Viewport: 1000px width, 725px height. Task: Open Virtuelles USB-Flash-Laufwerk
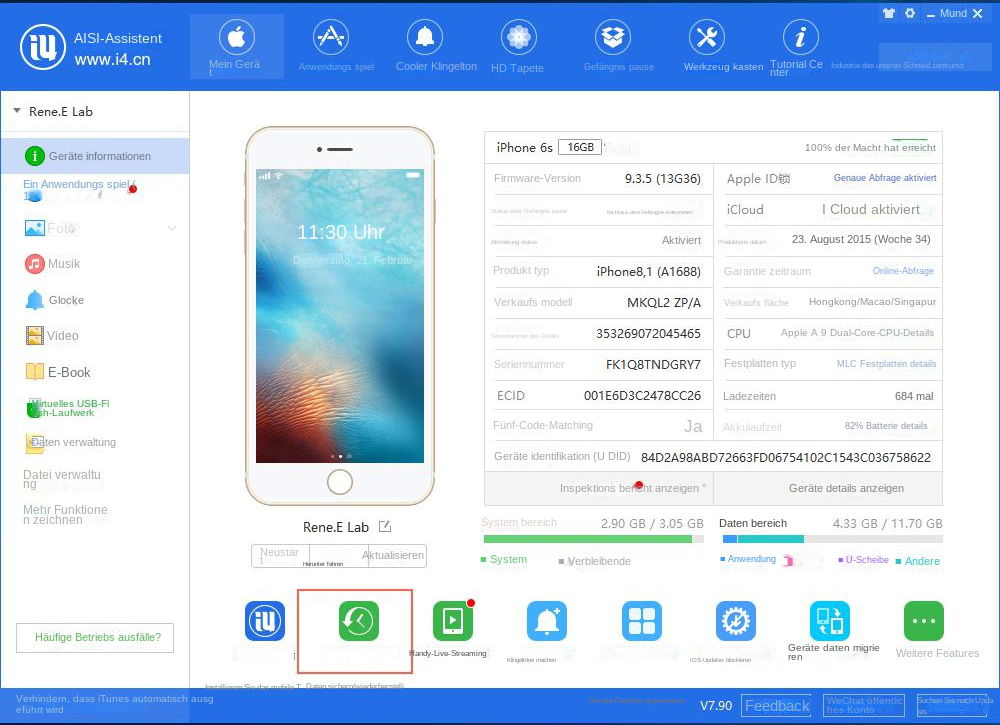[68, 408]
